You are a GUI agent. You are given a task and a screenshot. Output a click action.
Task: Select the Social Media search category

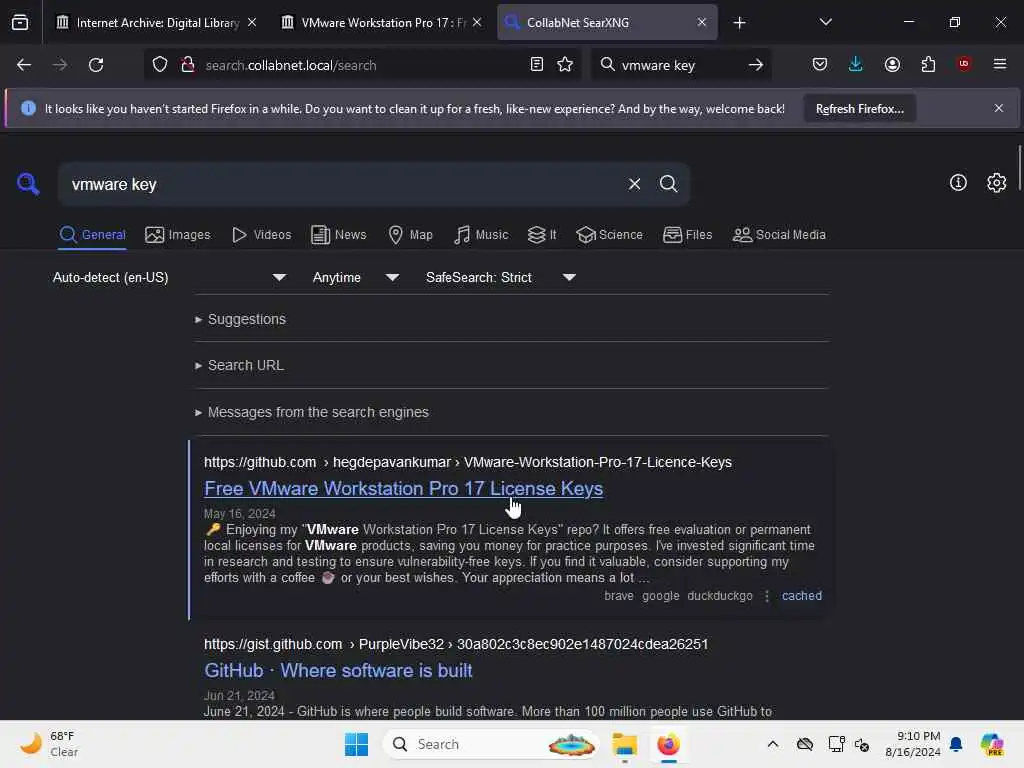779,234
